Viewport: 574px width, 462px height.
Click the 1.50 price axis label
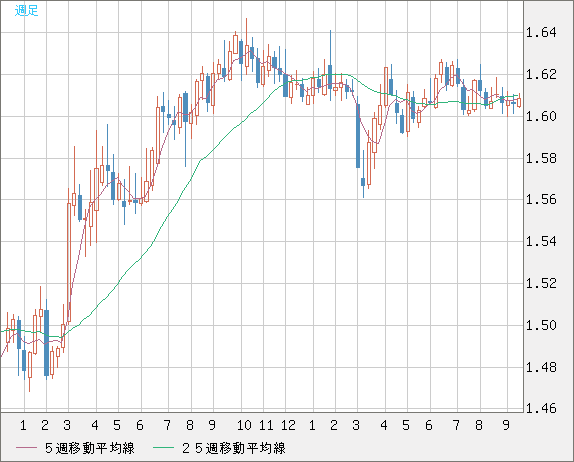(x=541, y=325)
